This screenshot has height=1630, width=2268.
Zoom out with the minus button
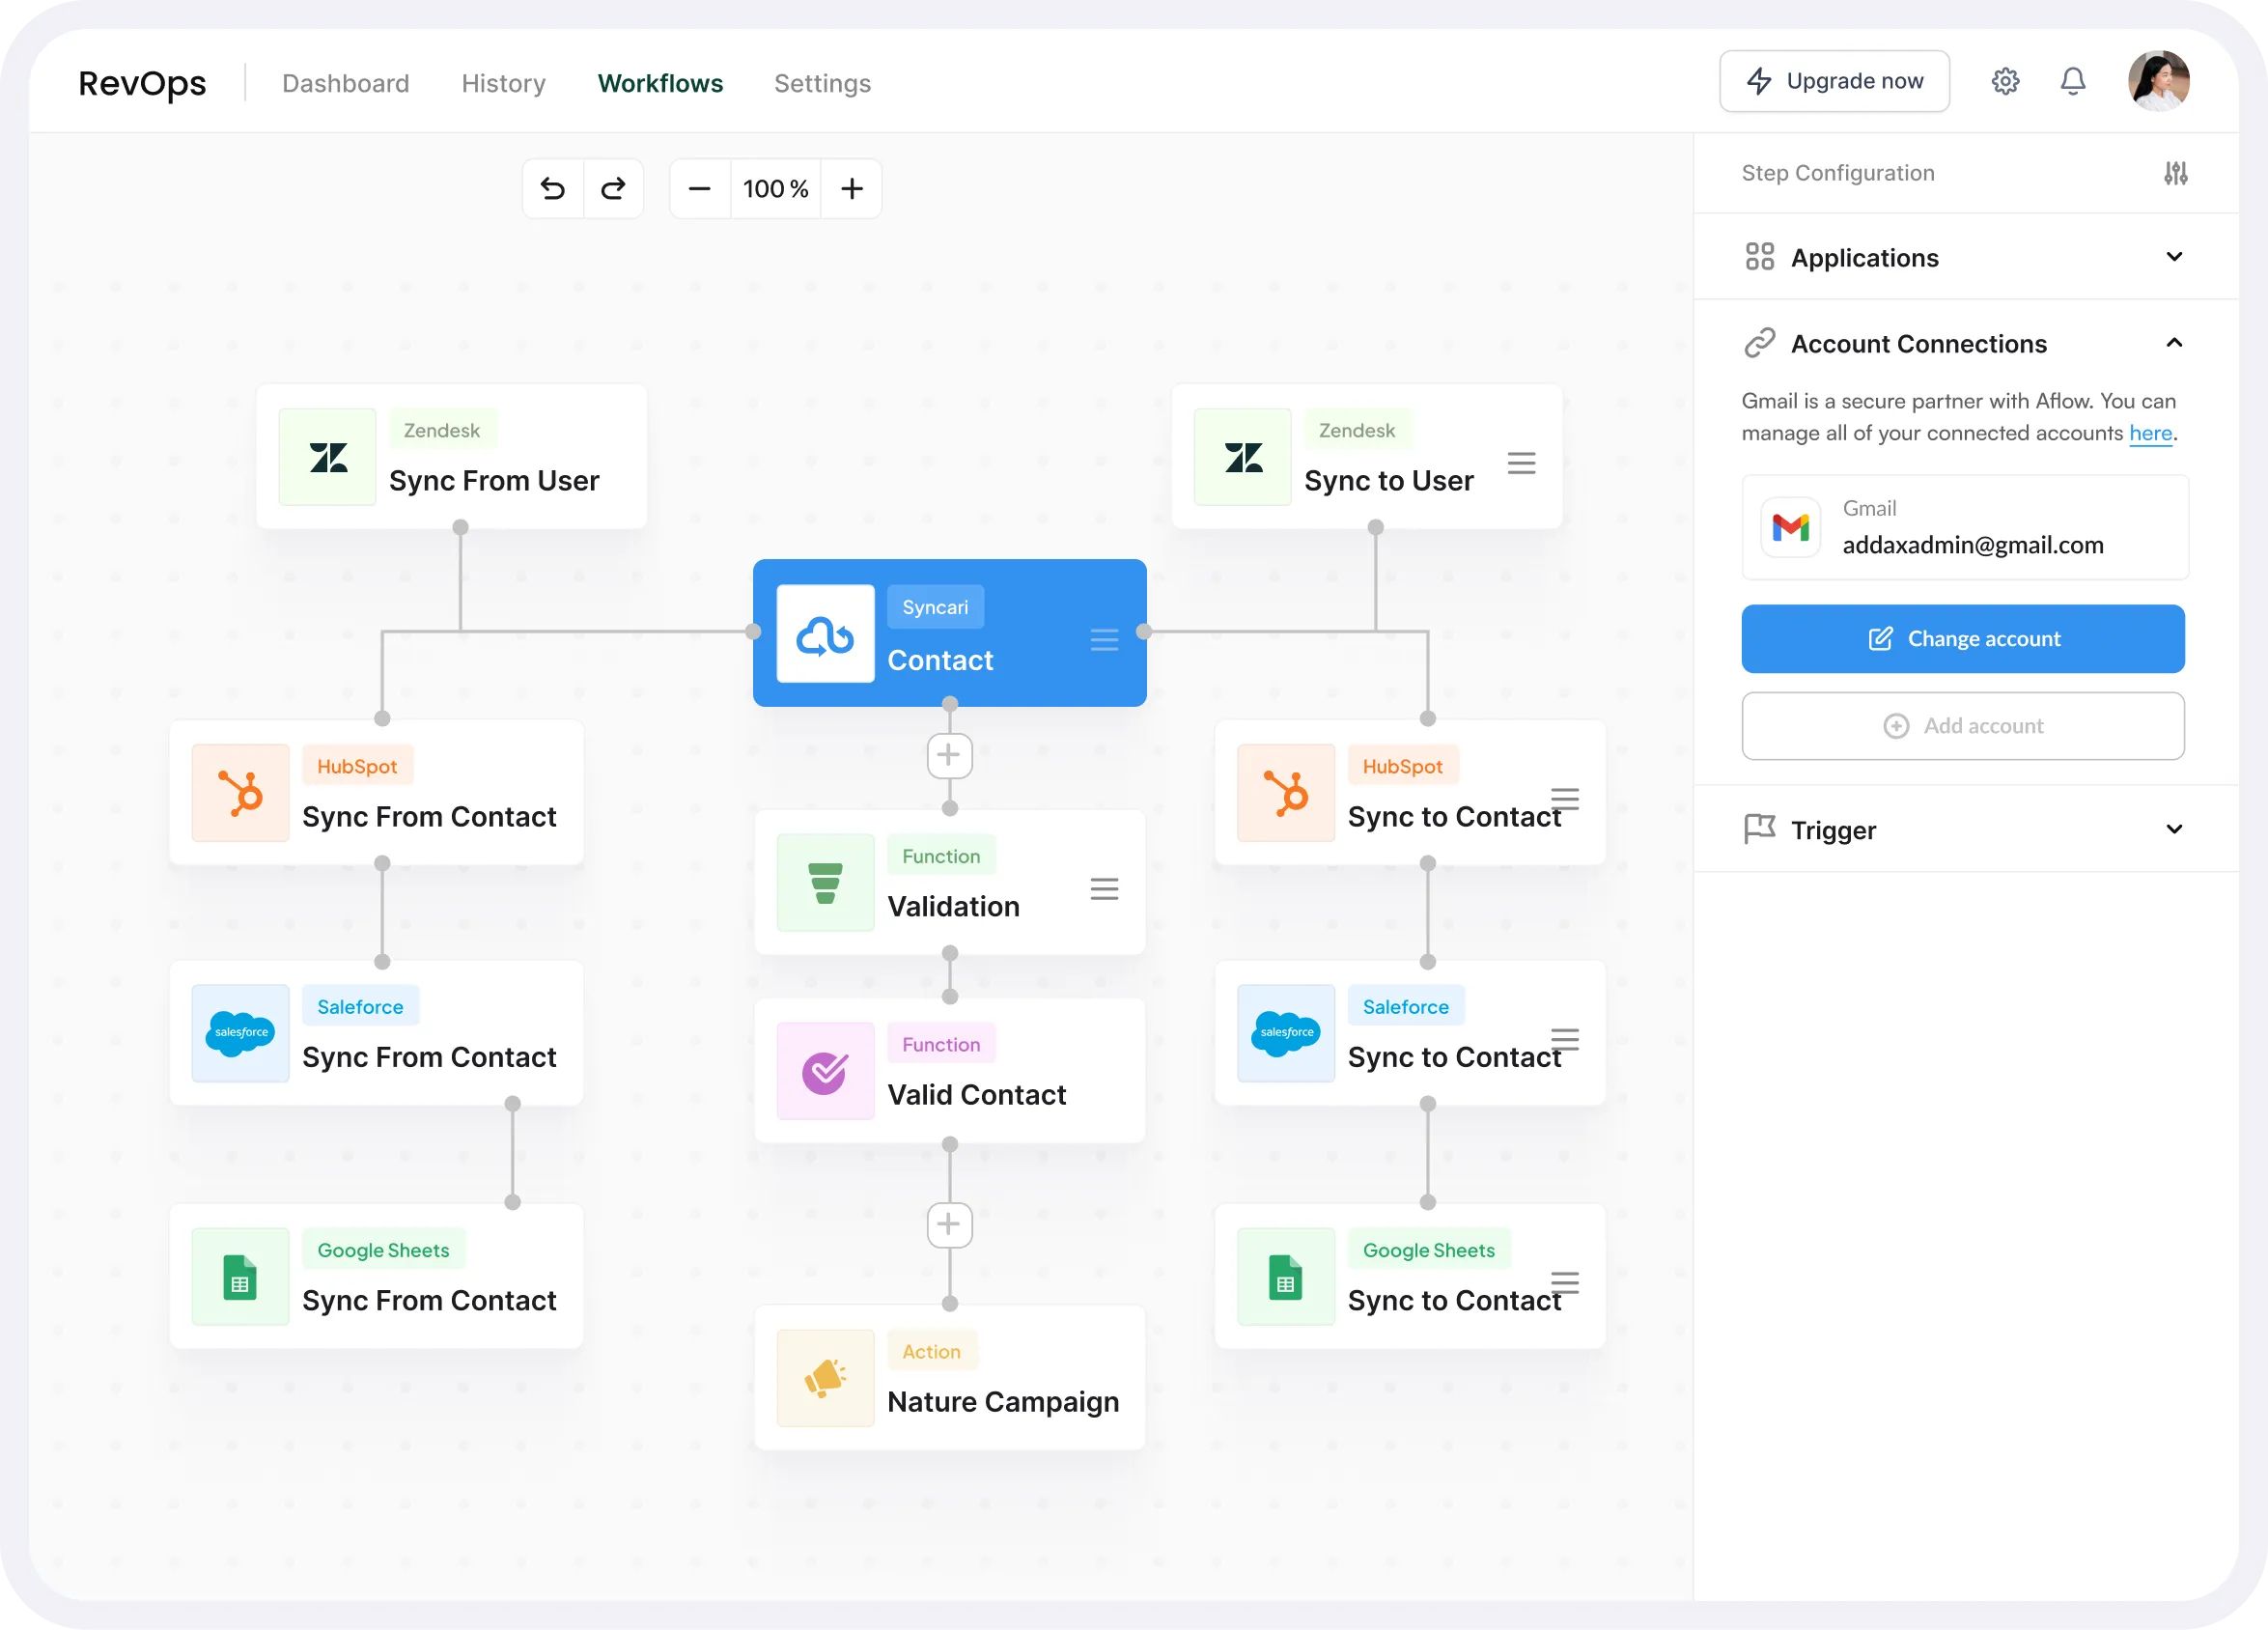click(x=700, y=188)
